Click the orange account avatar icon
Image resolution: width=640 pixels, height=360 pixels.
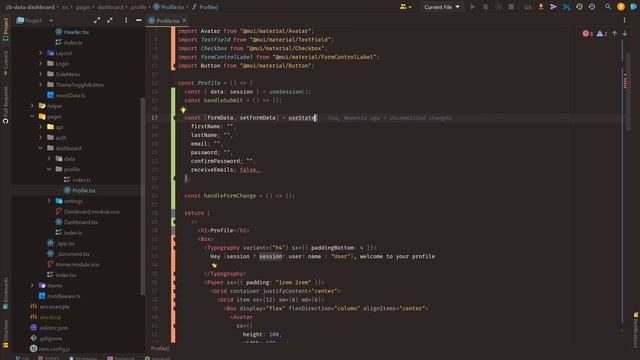coord(621,7)
